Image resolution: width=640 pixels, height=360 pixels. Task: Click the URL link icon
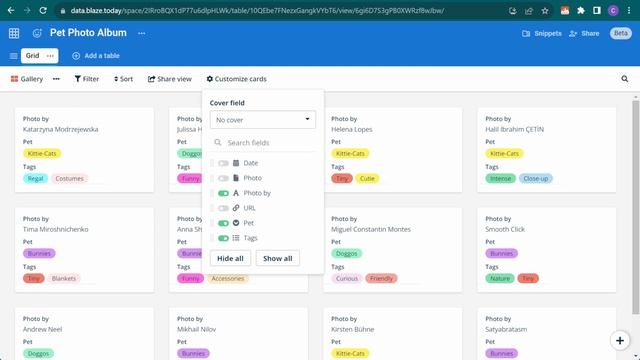[236, 208]
